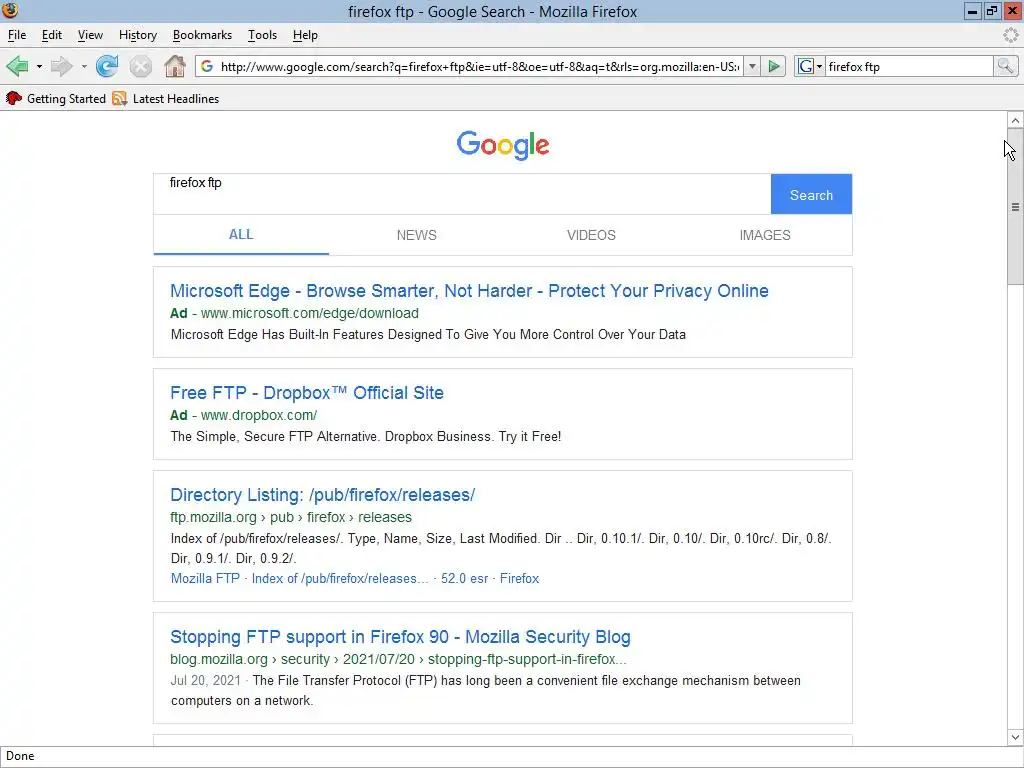This screenshot has height=768, width=1024.
Task: Click the Jul 20, 2021 date text
Action: [x=205, y=680]
